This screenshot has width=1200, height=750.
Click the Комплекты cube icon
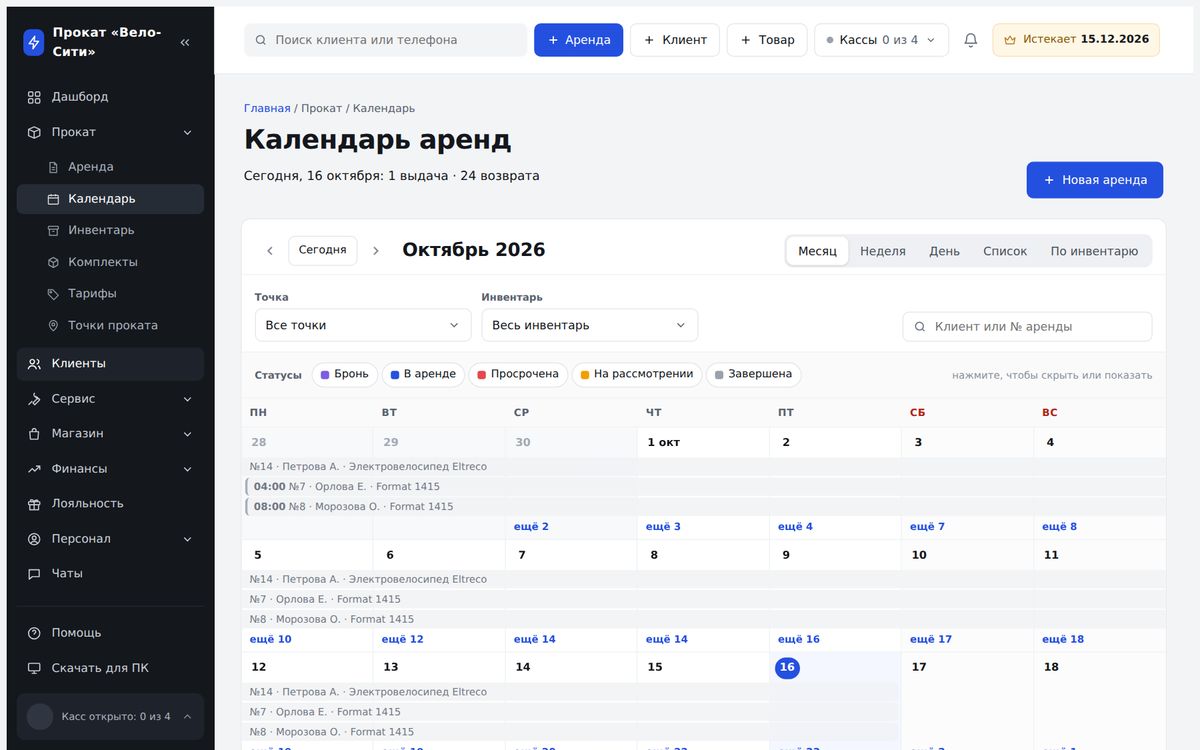tap(54, 262)
